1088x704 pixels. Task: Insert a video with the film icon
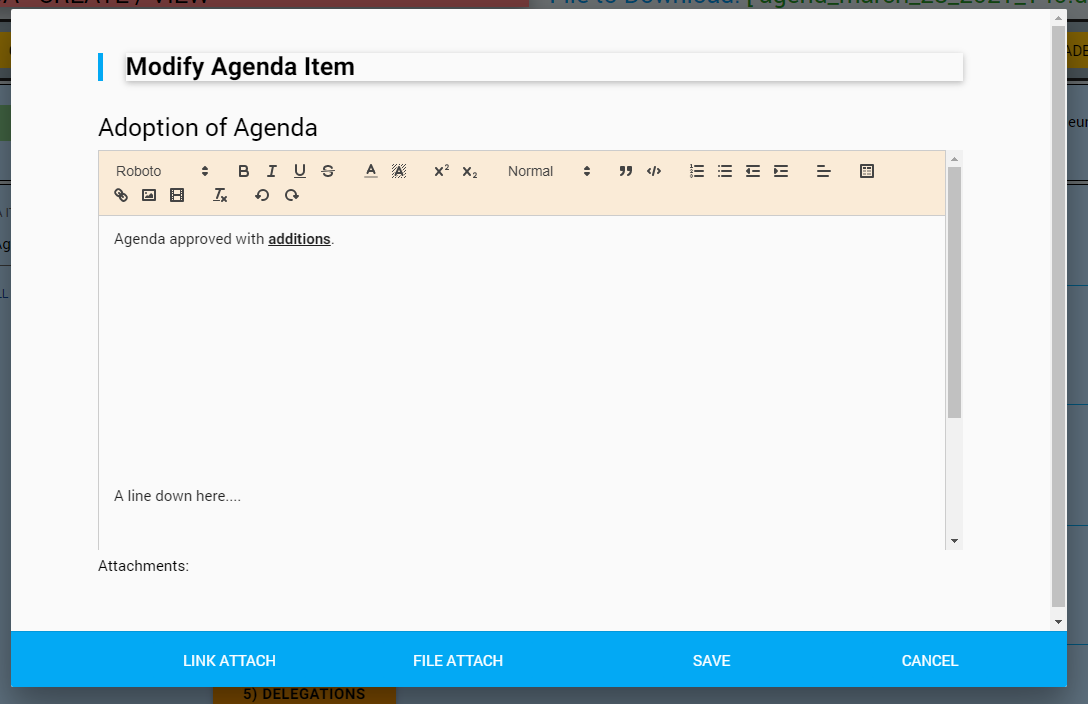click(177, 196)
